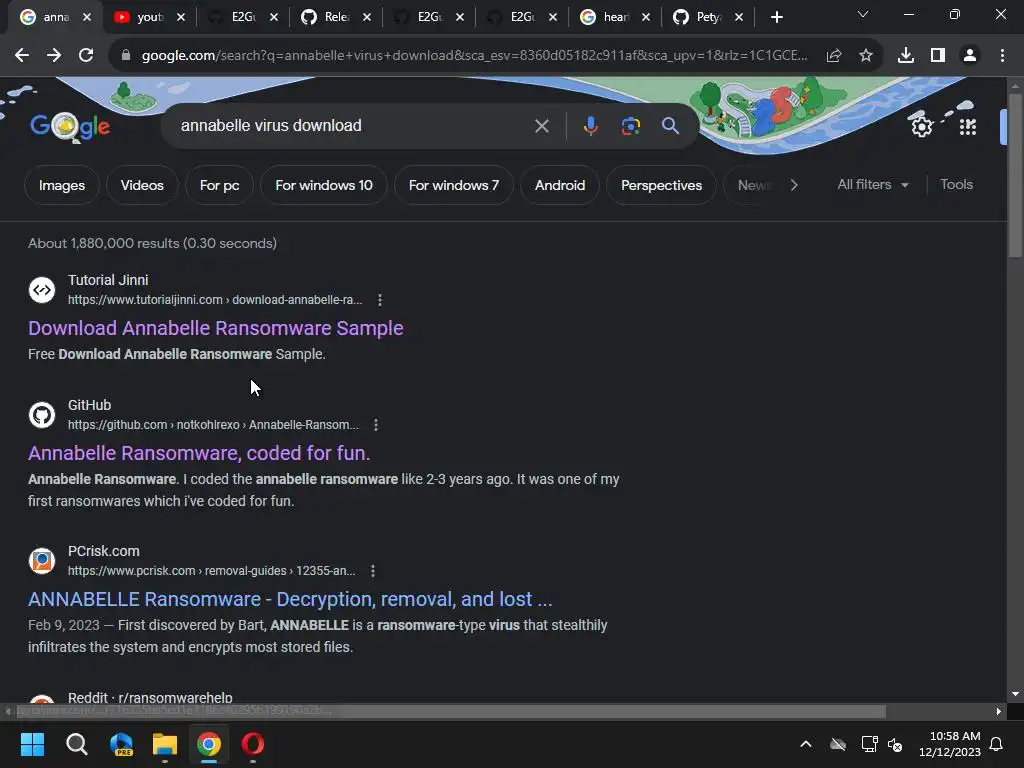Select the Images filter
This screenshot has width=1024, height=768.
coord(61,185)
